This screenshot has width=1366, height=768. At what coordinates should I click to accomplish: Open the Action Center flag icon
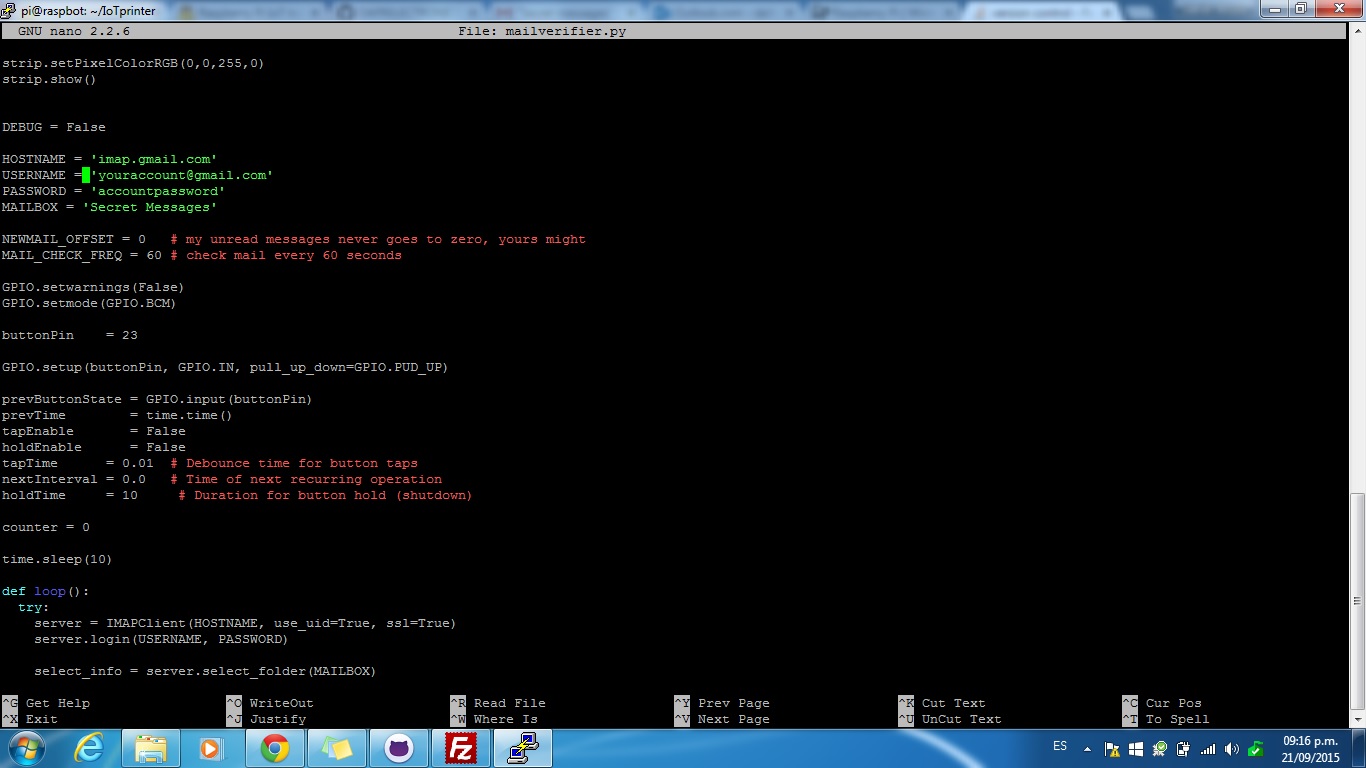tap(1112, 748)
